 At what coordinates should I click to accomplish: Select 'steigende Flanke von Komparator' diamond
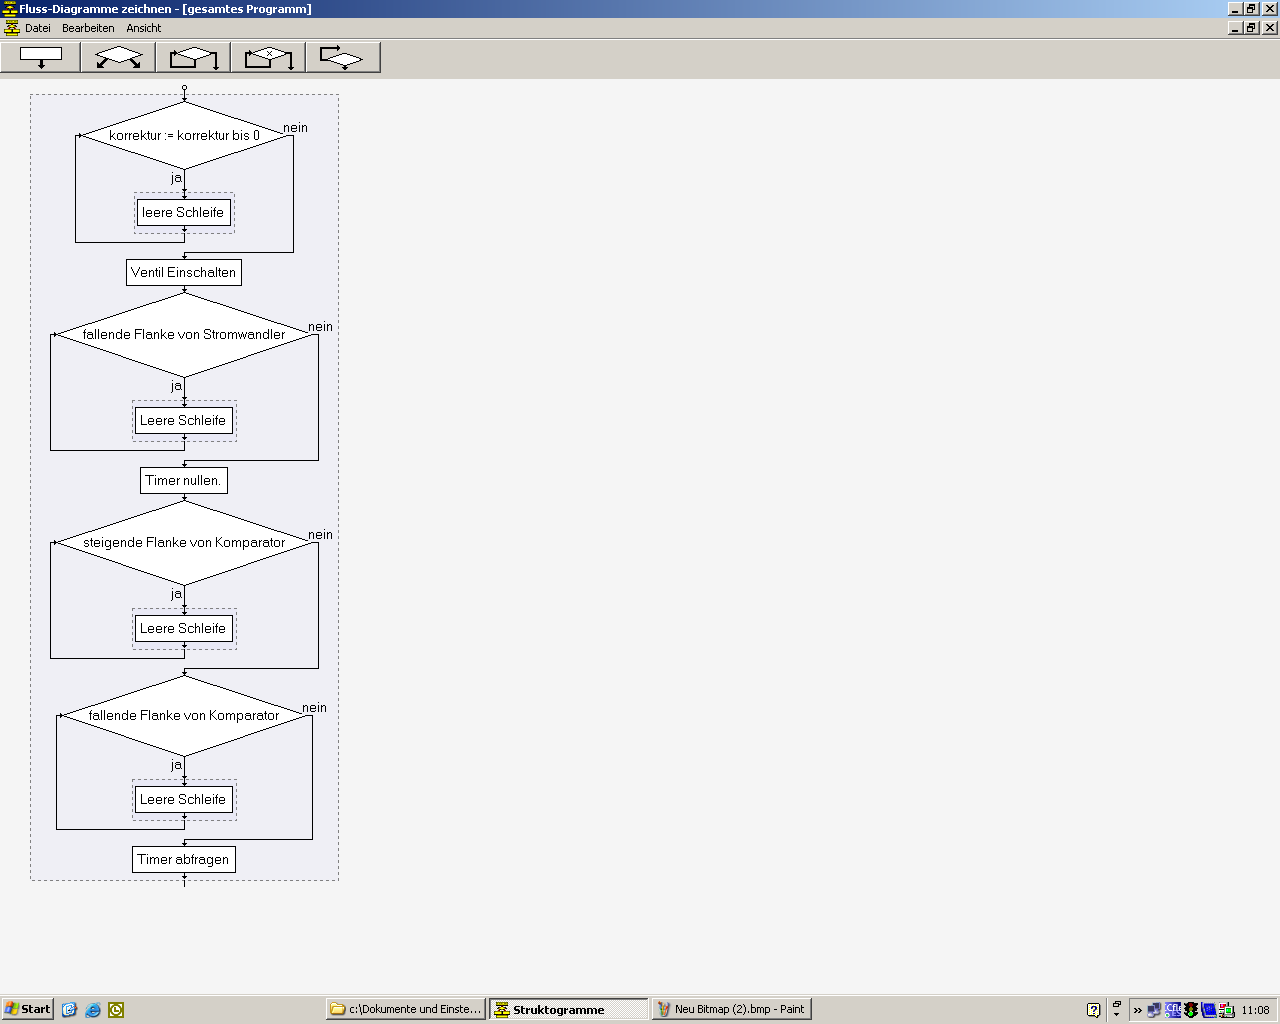pyautogui.click(x=184, y=542)
